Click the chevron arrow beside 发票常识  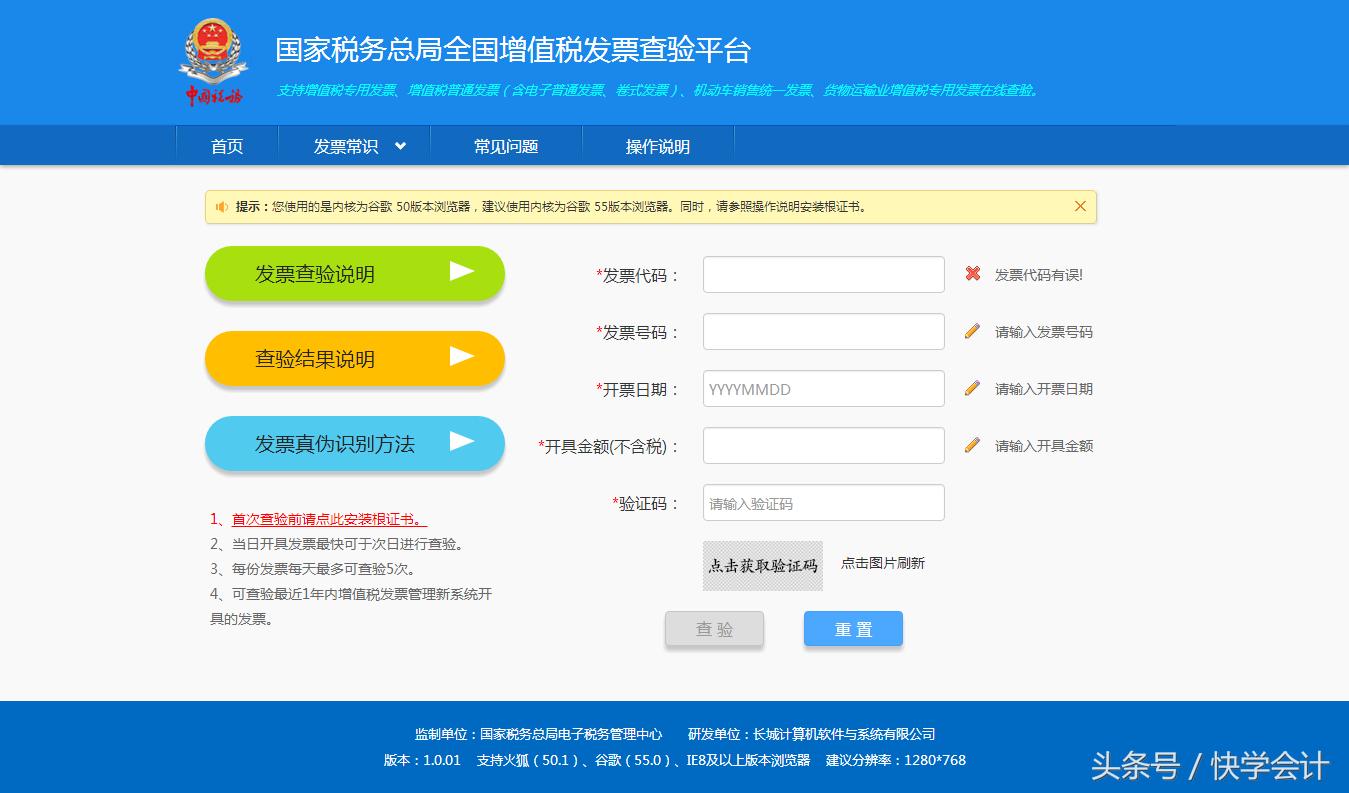point(399,145)
